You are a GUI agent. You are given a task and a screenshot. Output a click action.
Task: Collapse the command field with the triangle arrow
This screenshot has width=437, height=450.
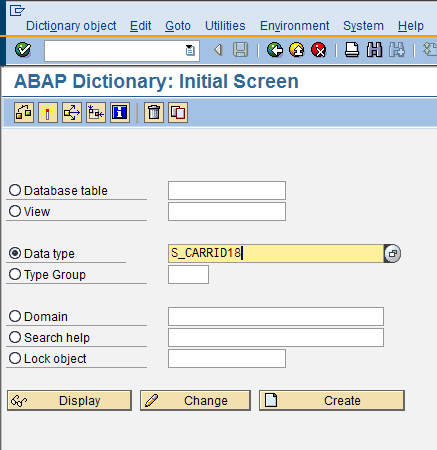pyautogui.click(x=218, y=50)
